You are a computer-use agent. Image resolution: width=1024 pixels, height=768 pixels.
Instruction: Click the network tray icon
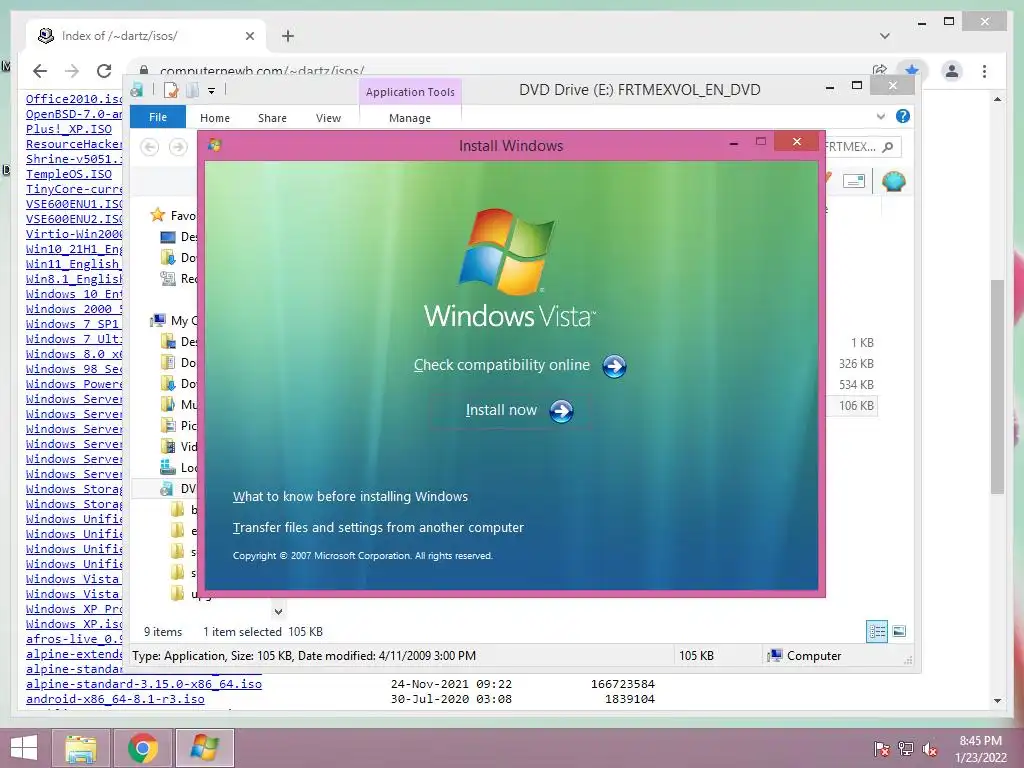coord(906,749)
